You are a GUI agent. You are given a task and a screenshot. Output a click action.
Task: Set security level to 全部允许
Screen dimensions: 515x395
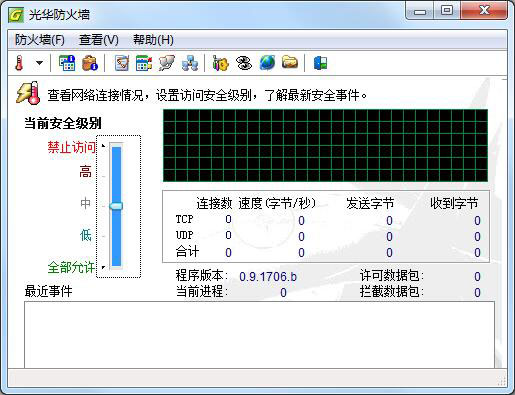click(x=71, y=267)
